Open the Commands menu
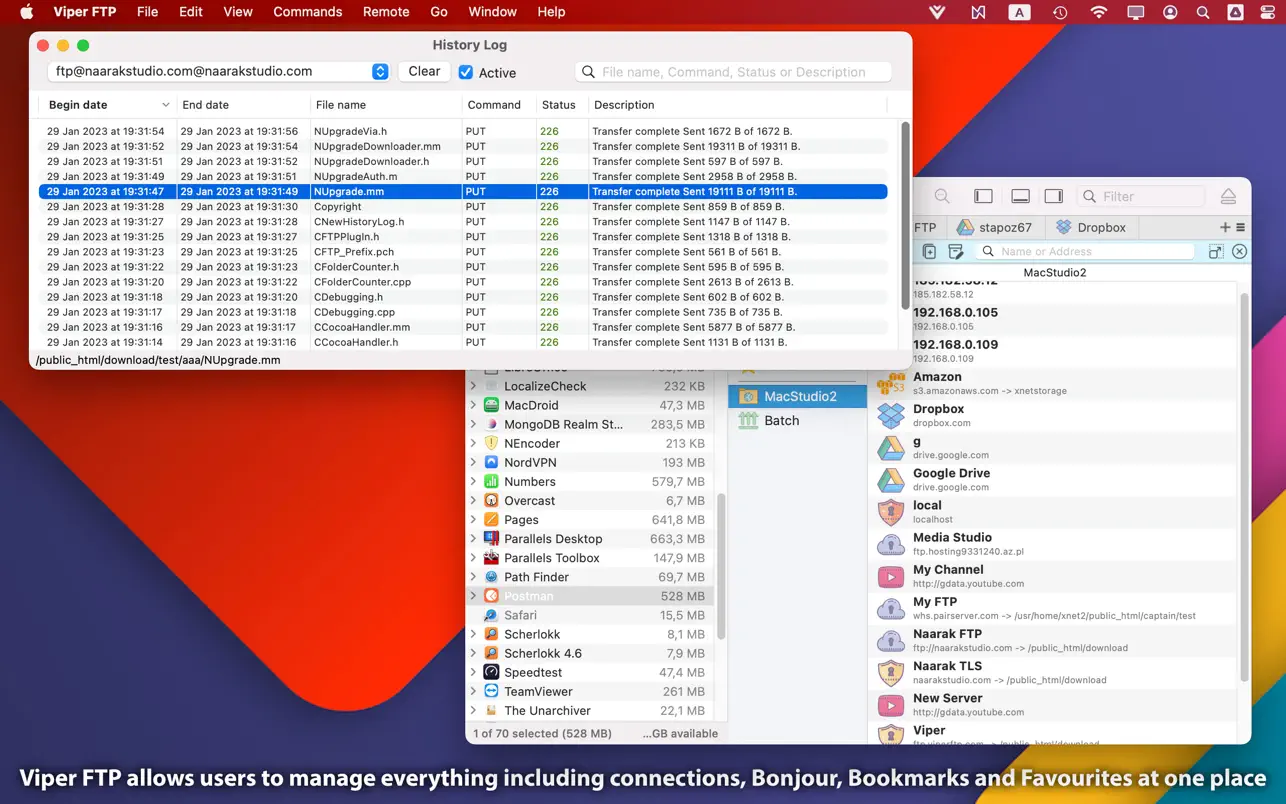The image size is (1286, 804). pyautogui.click(x=307, y=12)
